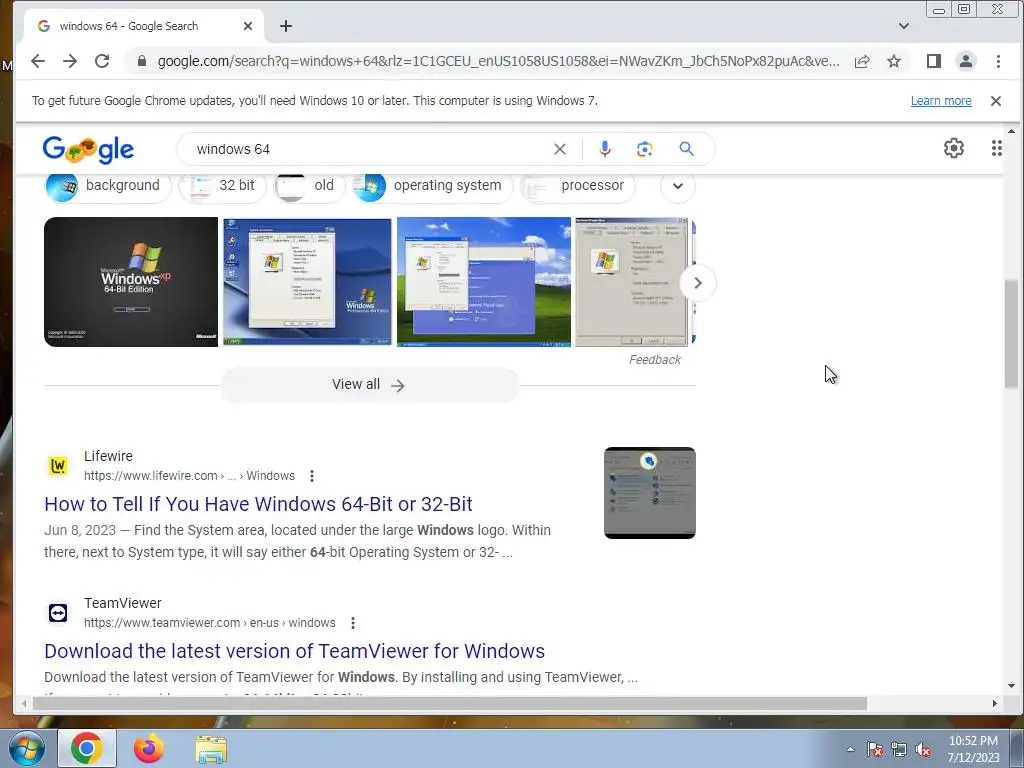Viewport: 1024px width, 768px height.
Task: Go forward to the next page
Action: point(70,61)
